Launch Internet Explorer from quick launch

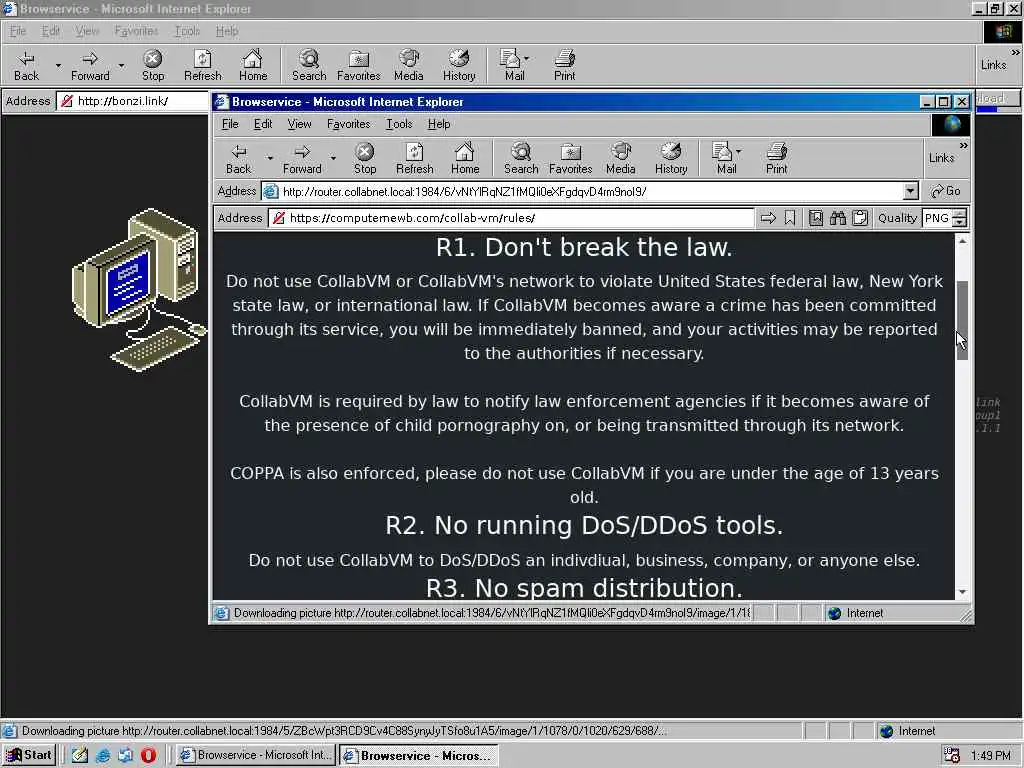pyautogui.click(x=103, y=755)
